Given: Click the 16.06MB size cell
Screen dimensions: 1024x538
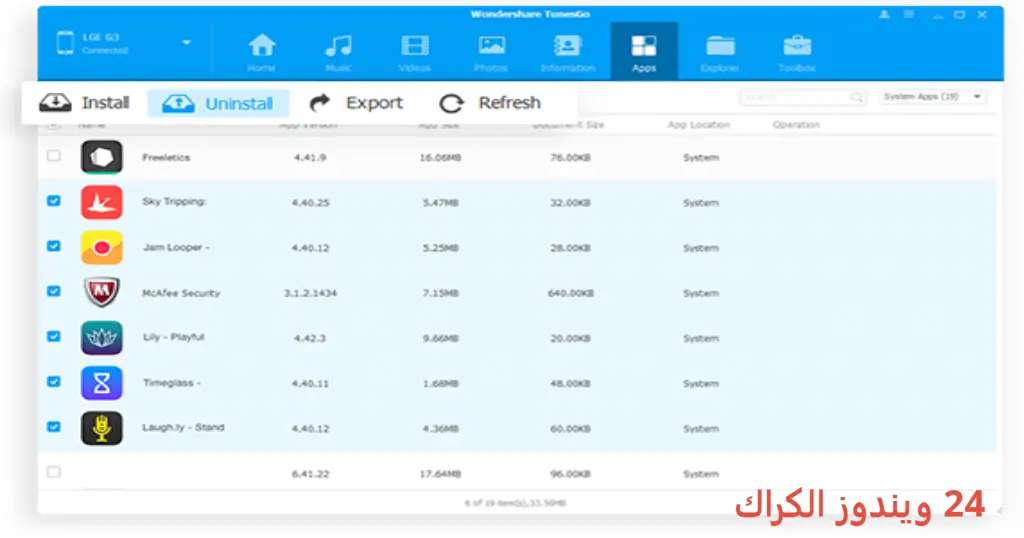Looking at the screenshot, I should click(440, 157).
